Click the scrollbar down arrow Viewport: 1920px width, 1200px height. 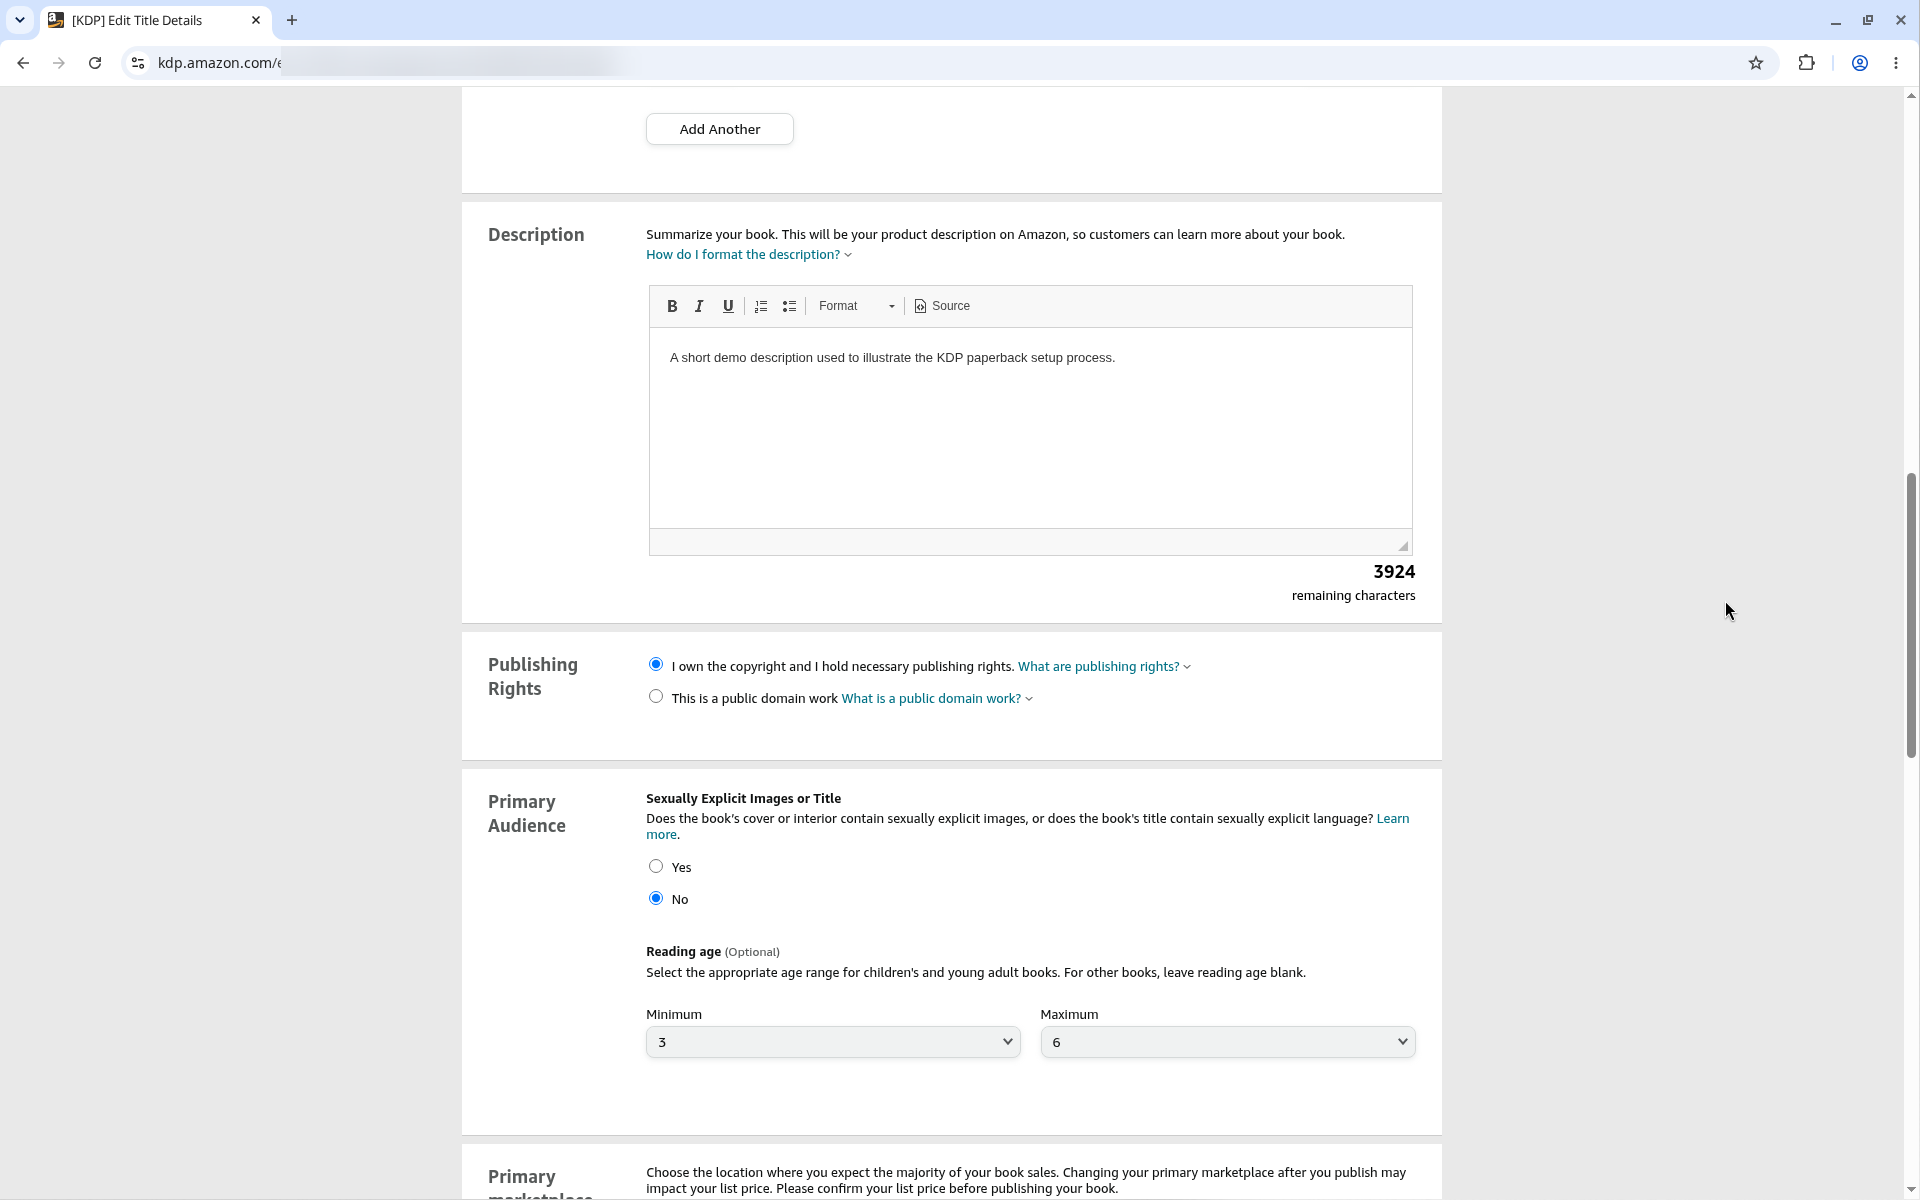coord(1911,1190)
